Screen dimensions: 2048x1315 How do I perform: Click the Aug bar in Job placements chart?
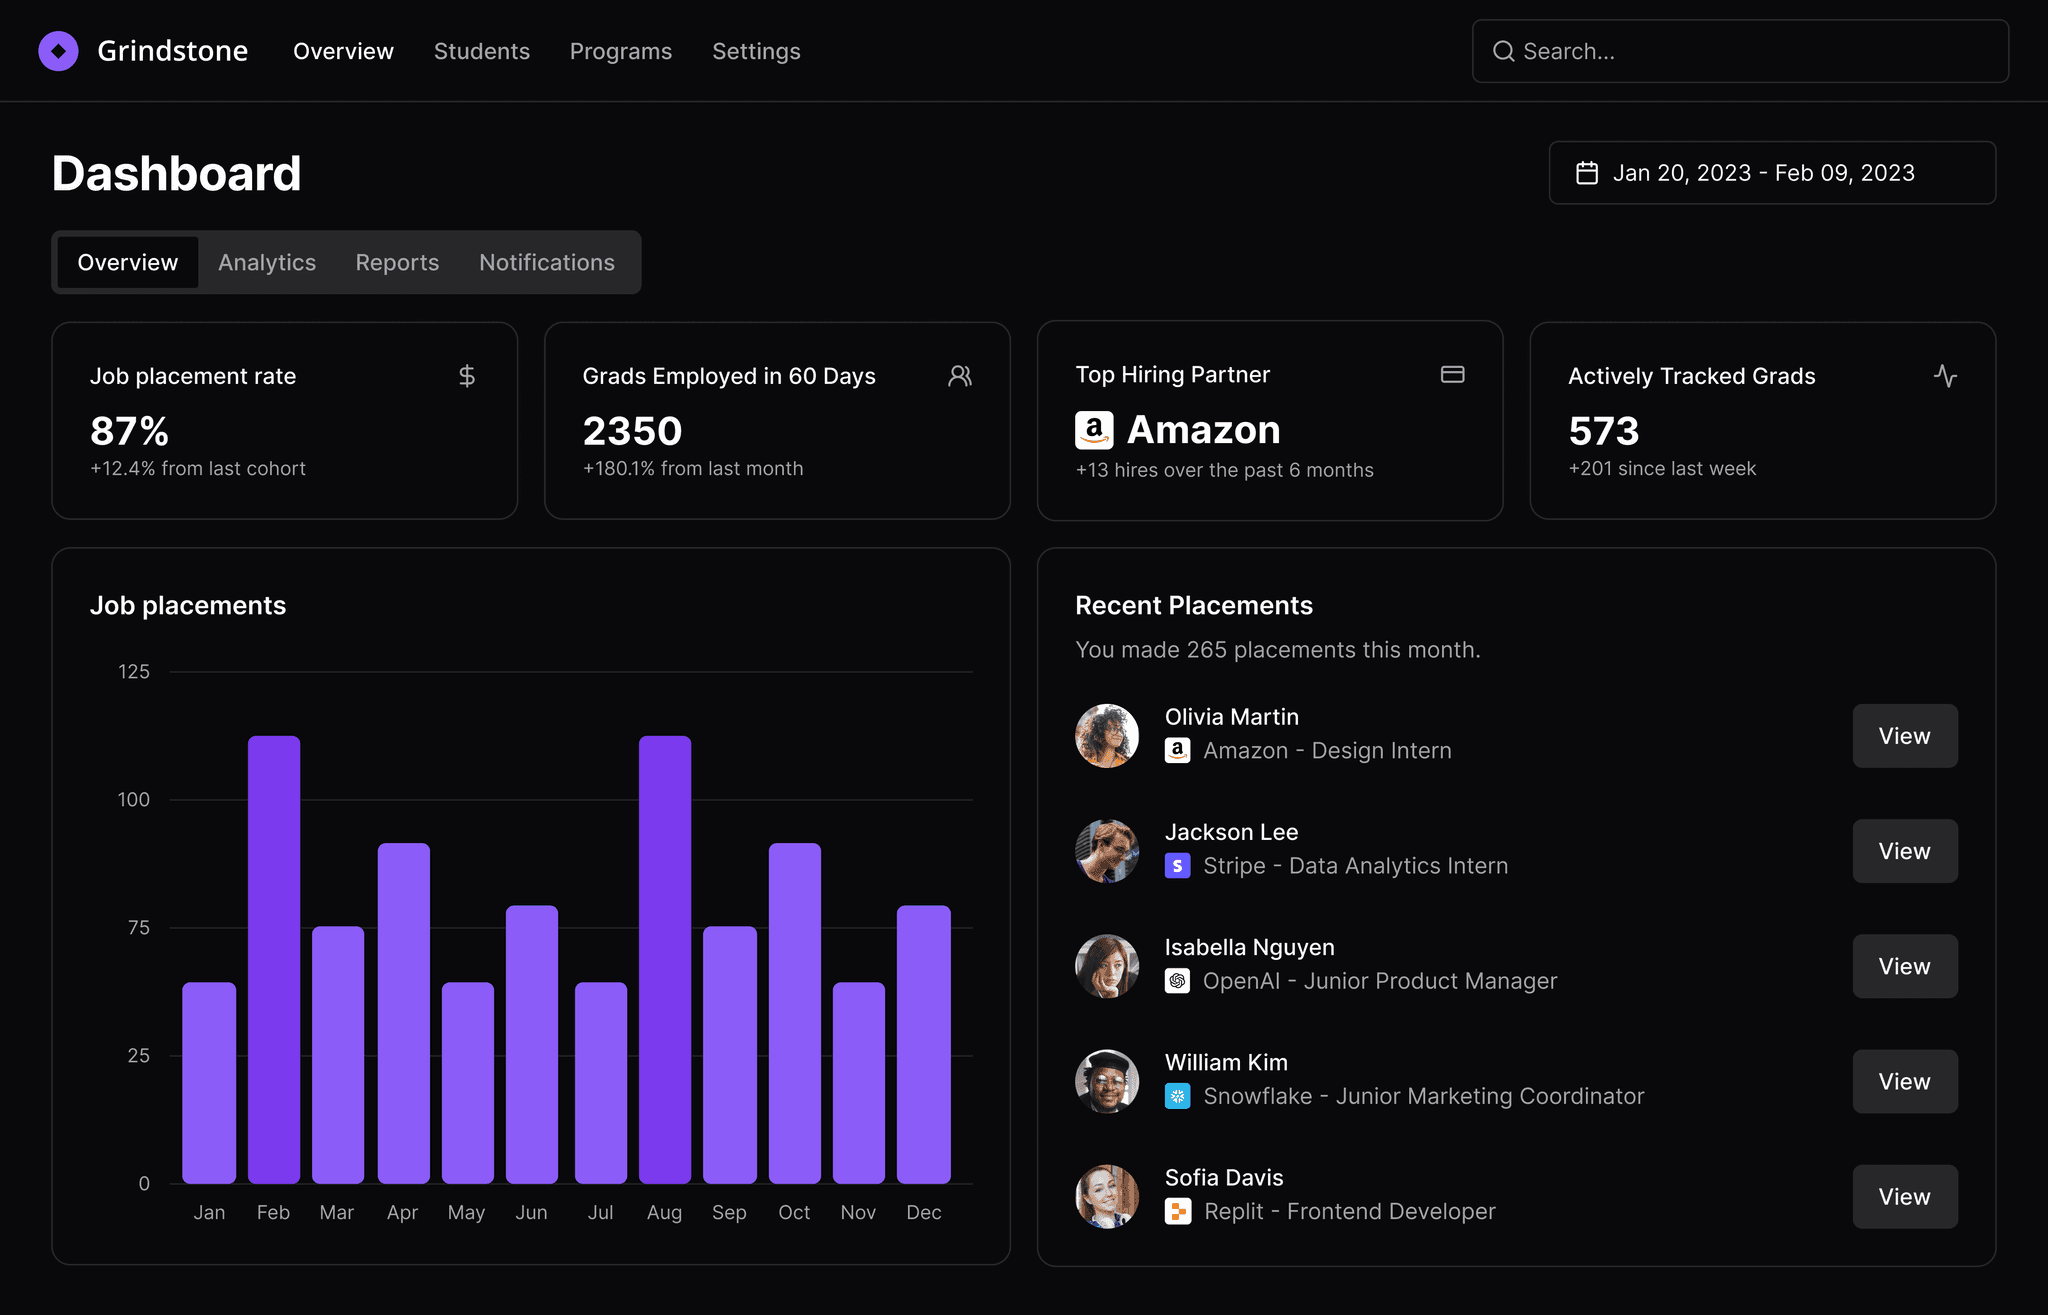(x=665, y=960)
